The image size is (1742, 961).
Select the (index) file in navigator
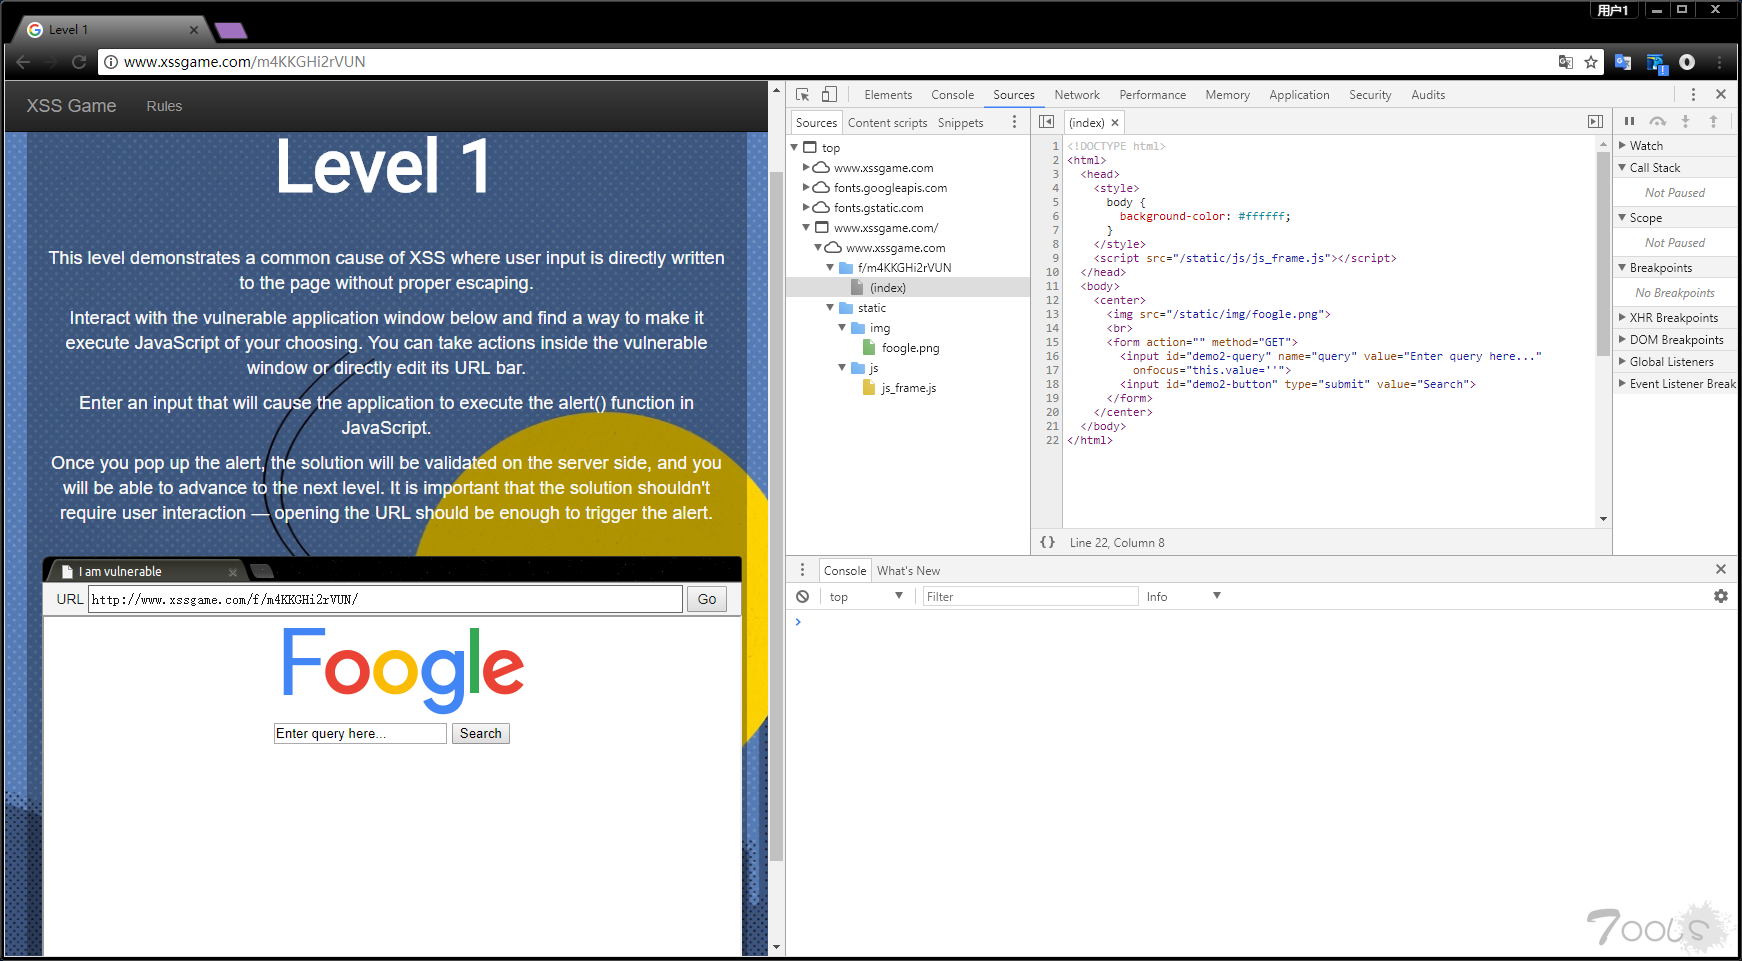click(887, 288)
